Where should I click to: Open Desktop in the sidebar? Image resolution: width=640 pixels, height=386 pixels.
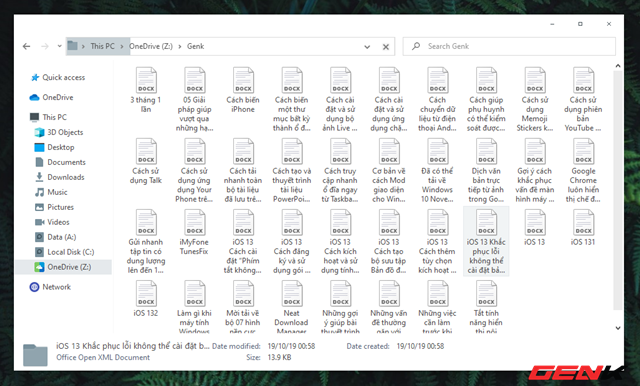(x=55, y=147)
